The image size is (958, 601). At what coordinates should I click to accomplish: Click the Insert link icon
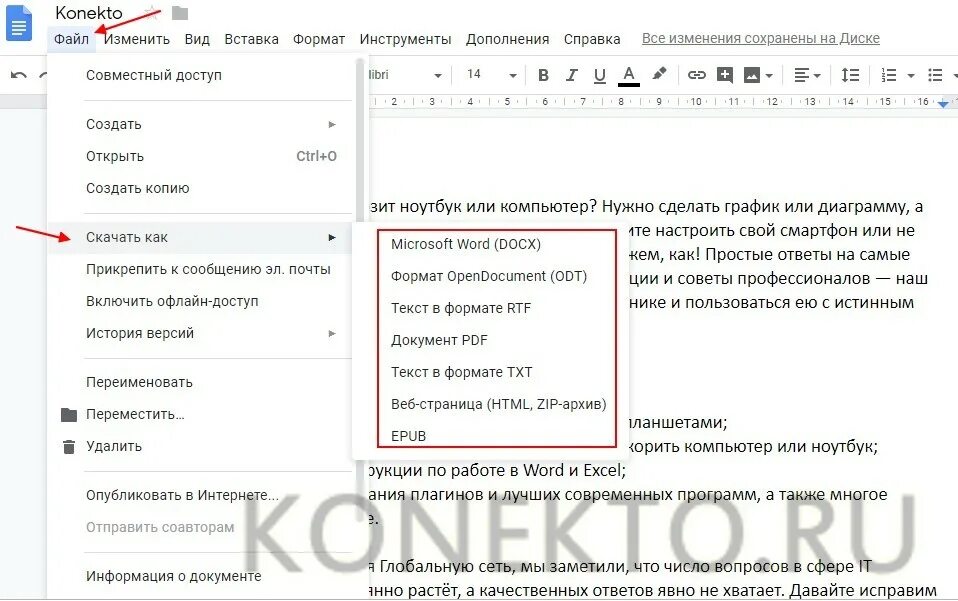697,75
